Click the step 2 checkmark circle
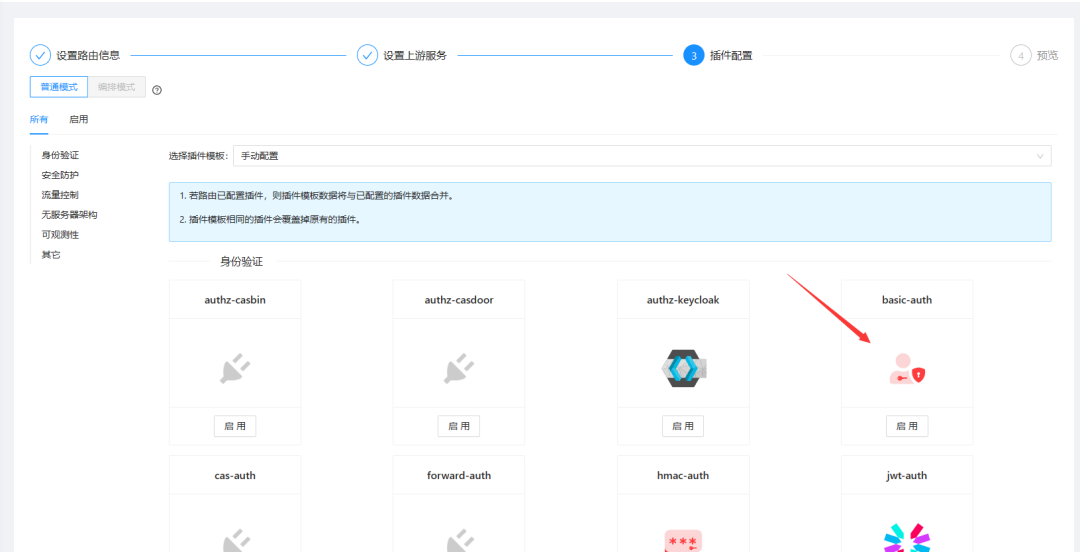This screenshot has height=552, width=1080. tap(367, 55)
